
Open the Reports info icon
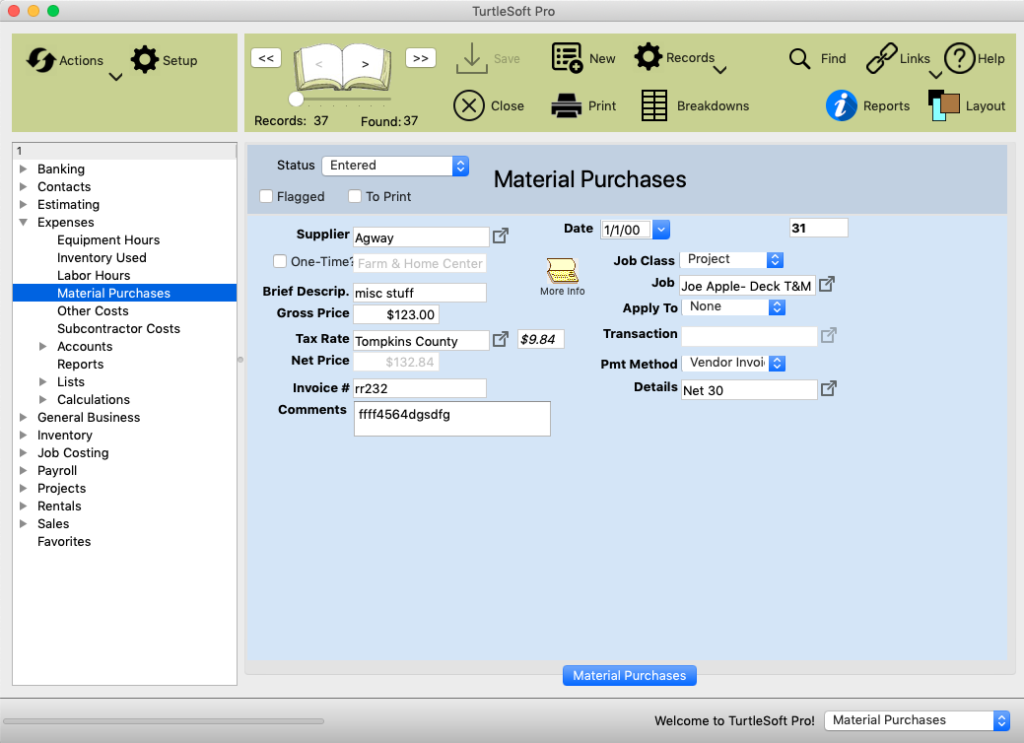click(841, 106)
